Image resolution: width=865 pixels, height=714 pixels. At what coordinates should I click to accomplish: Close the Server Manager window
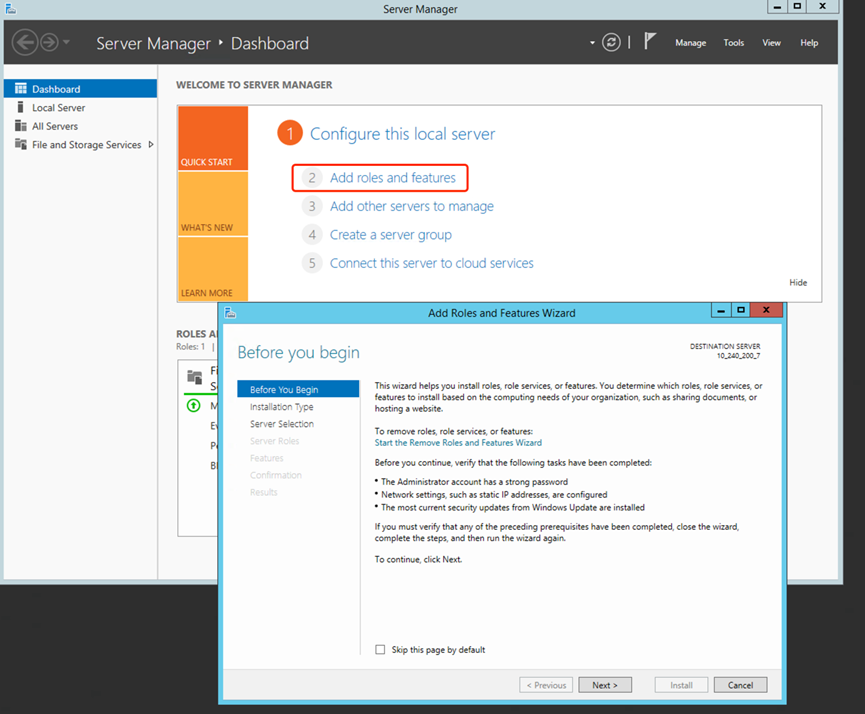tap(823, 7)
